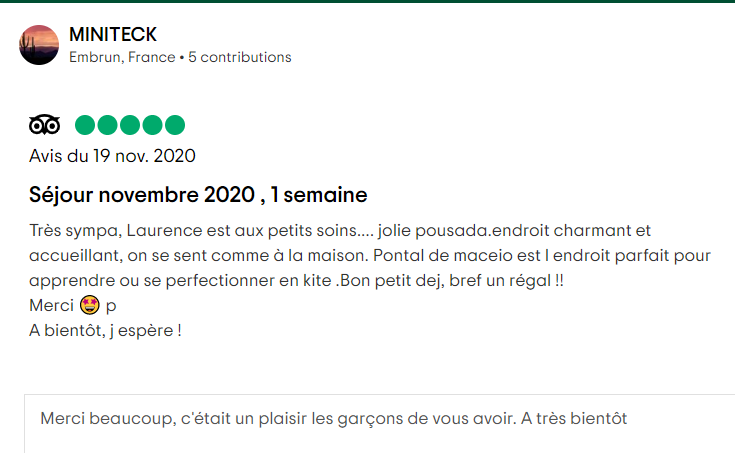The height and width of the screenshot is (453, 735).
Task: Click the "Avis du 19 nov. 2020" date
Action: coord(112,156)
